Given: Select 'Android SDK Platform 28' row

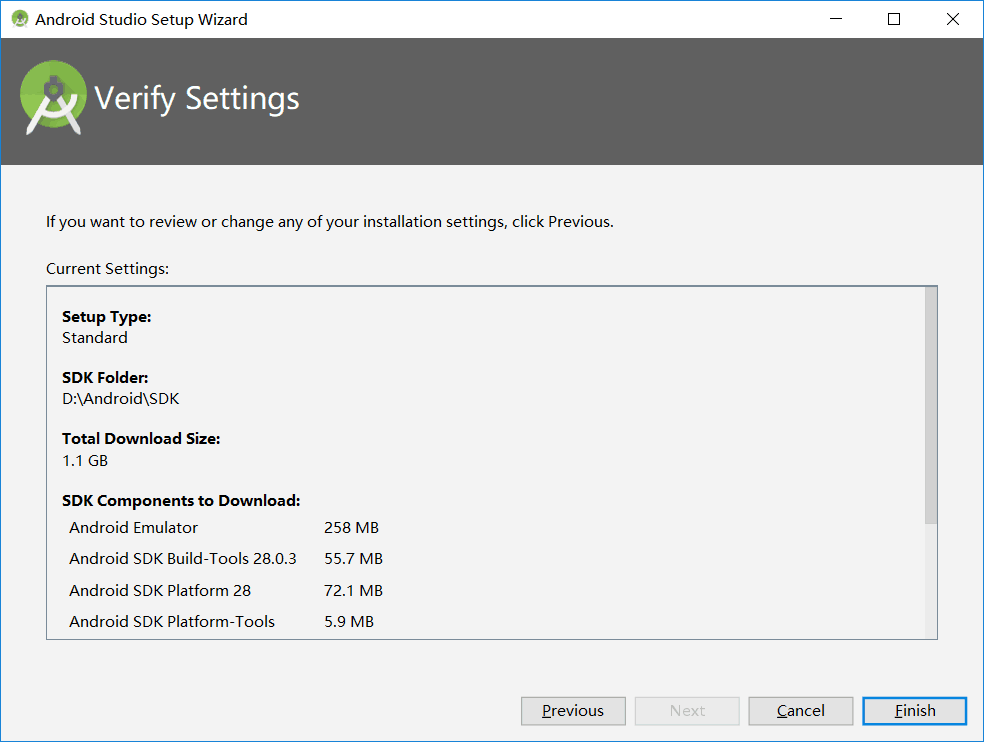Looking at the screenshot, I should pos(226,590).
